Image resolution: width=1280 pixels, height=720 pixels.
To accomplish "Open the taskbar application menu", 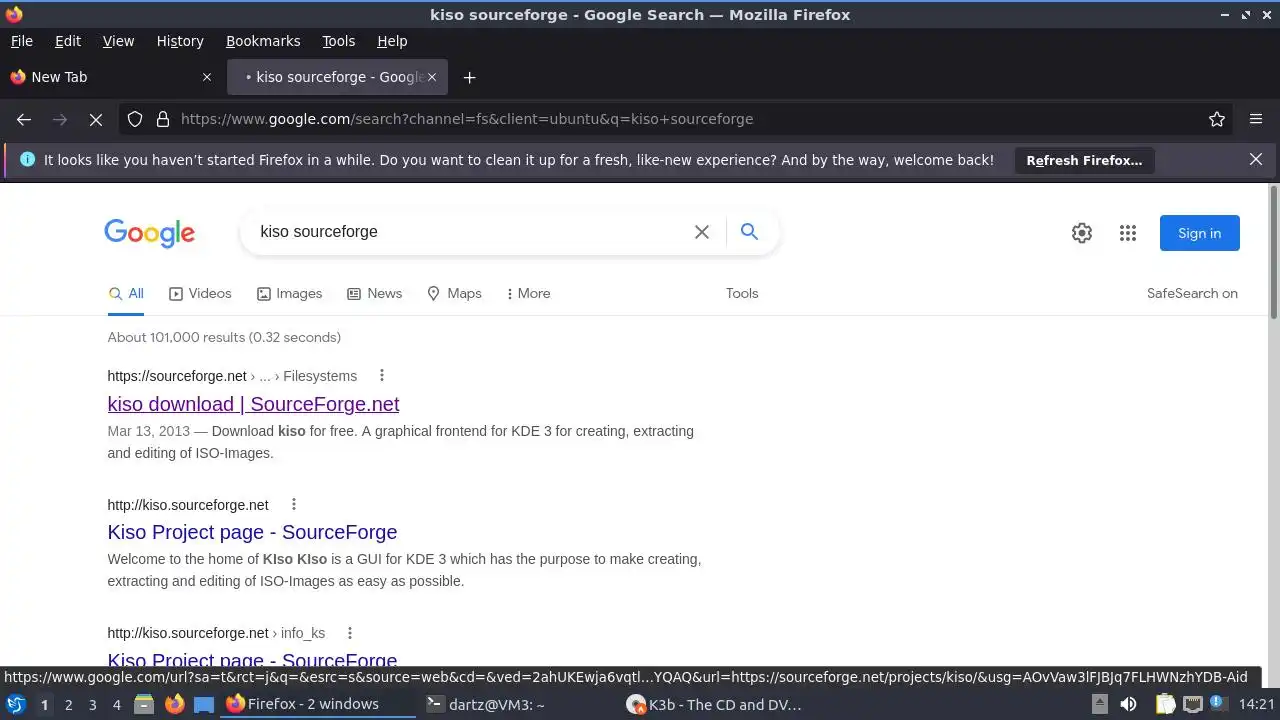I will [x=15, y=705].
